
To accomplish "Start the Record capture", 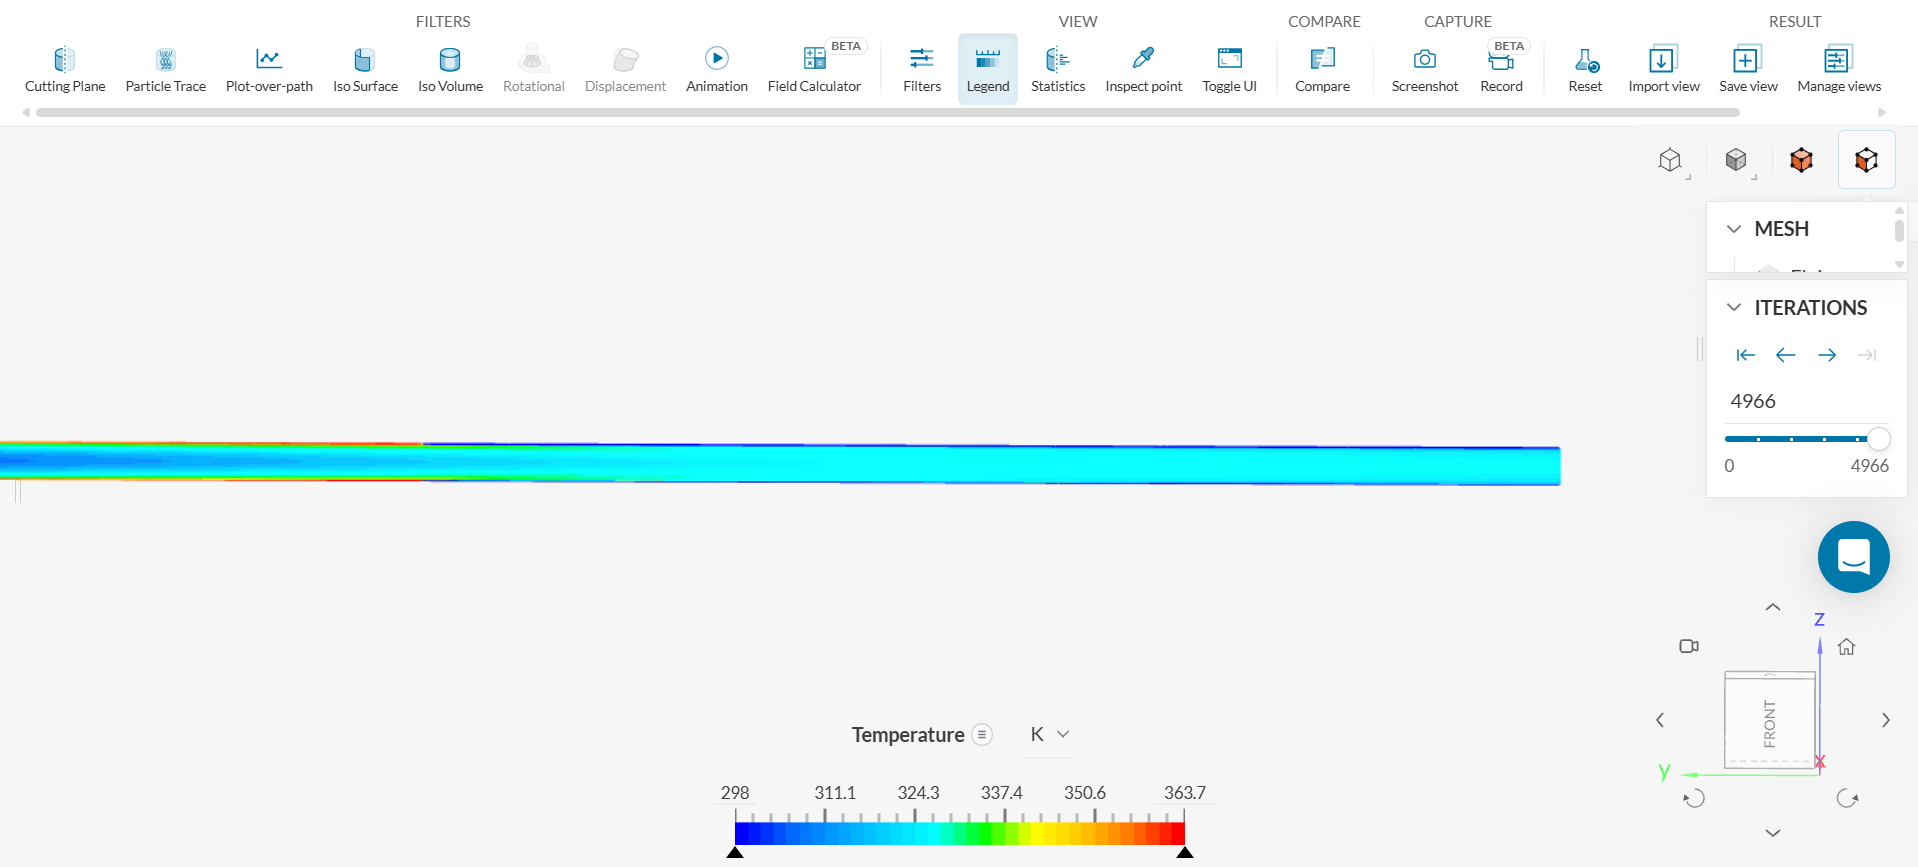I will pyautogui.click(x=1502, y=70).
